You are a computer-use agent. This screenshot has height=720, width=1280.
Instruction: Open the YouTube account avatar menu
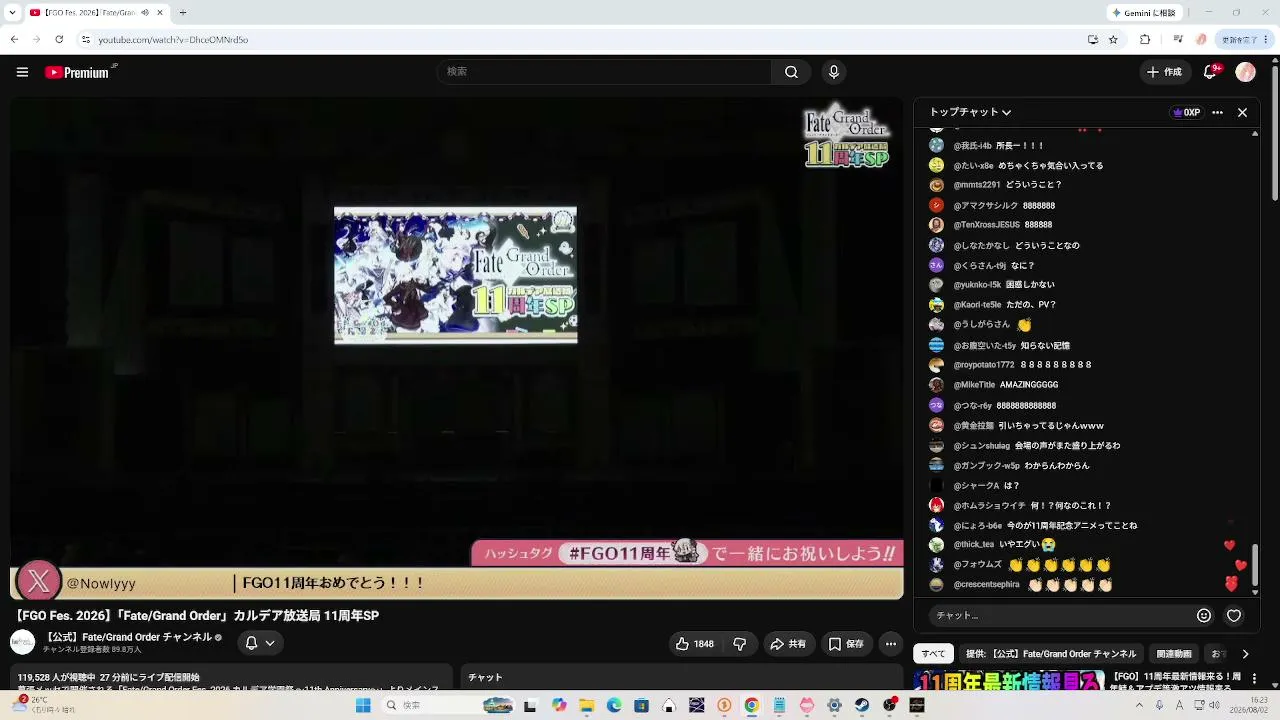point(1245,72)
